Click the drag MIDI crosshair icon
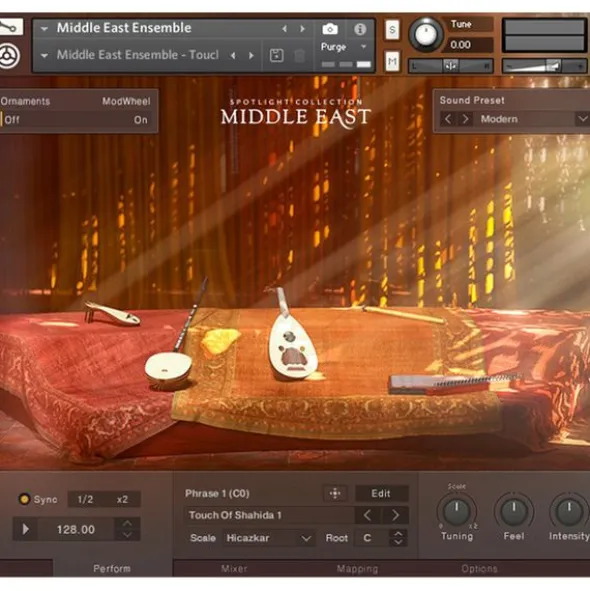Viewport: 590px width, 591px height. 335,493
